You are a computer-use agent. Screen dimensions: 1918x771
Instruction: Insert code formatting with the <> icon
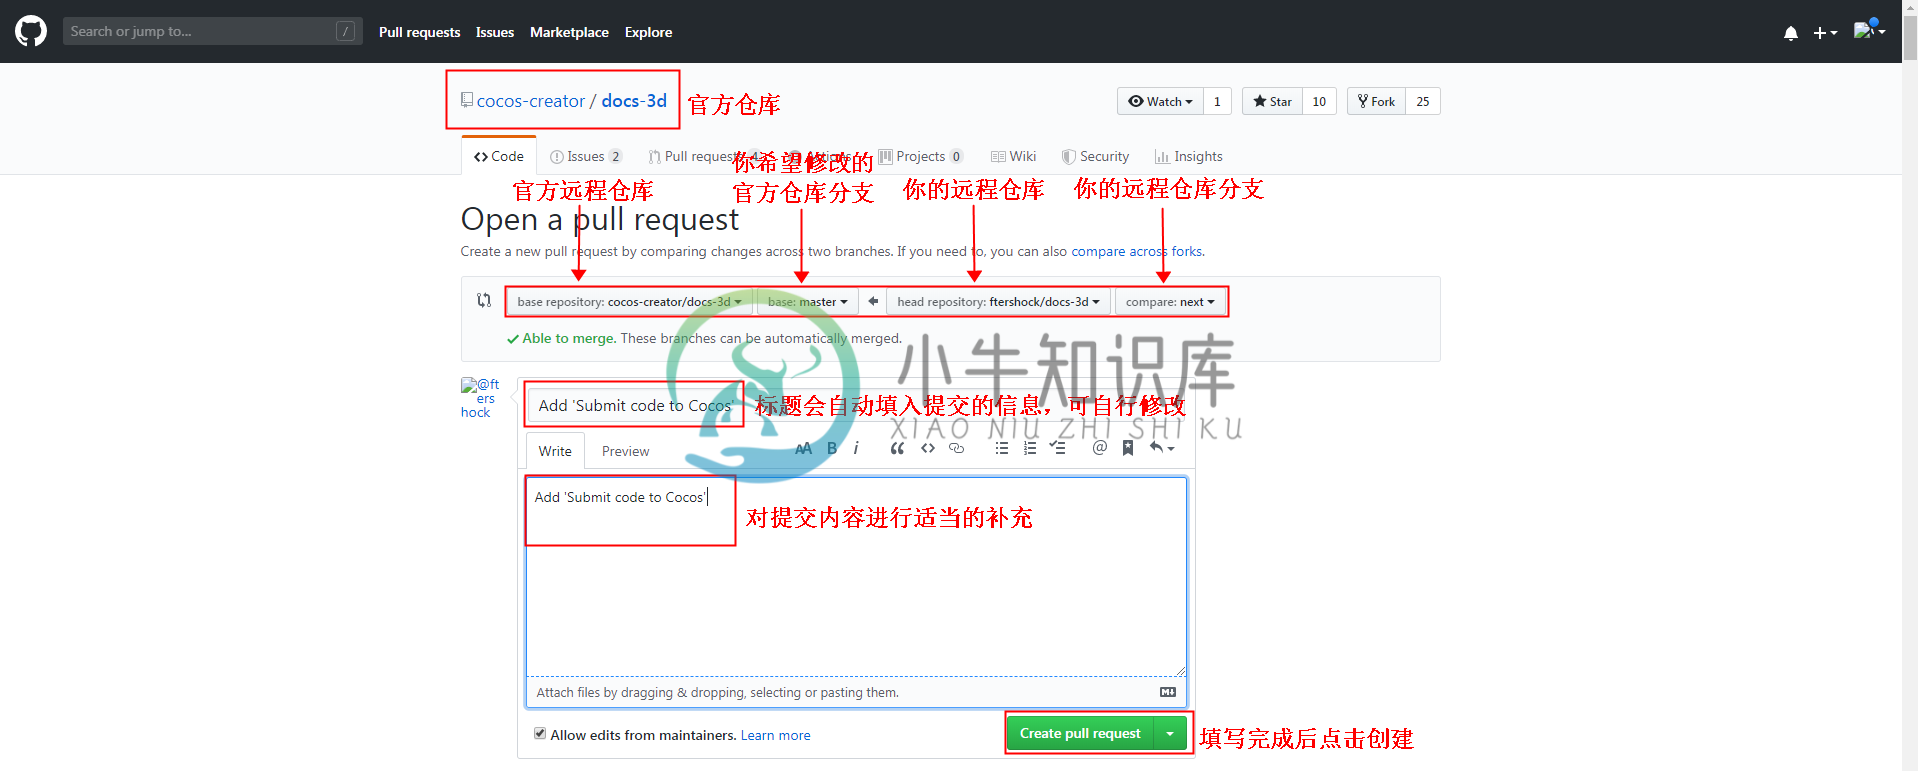coord(928,448)
